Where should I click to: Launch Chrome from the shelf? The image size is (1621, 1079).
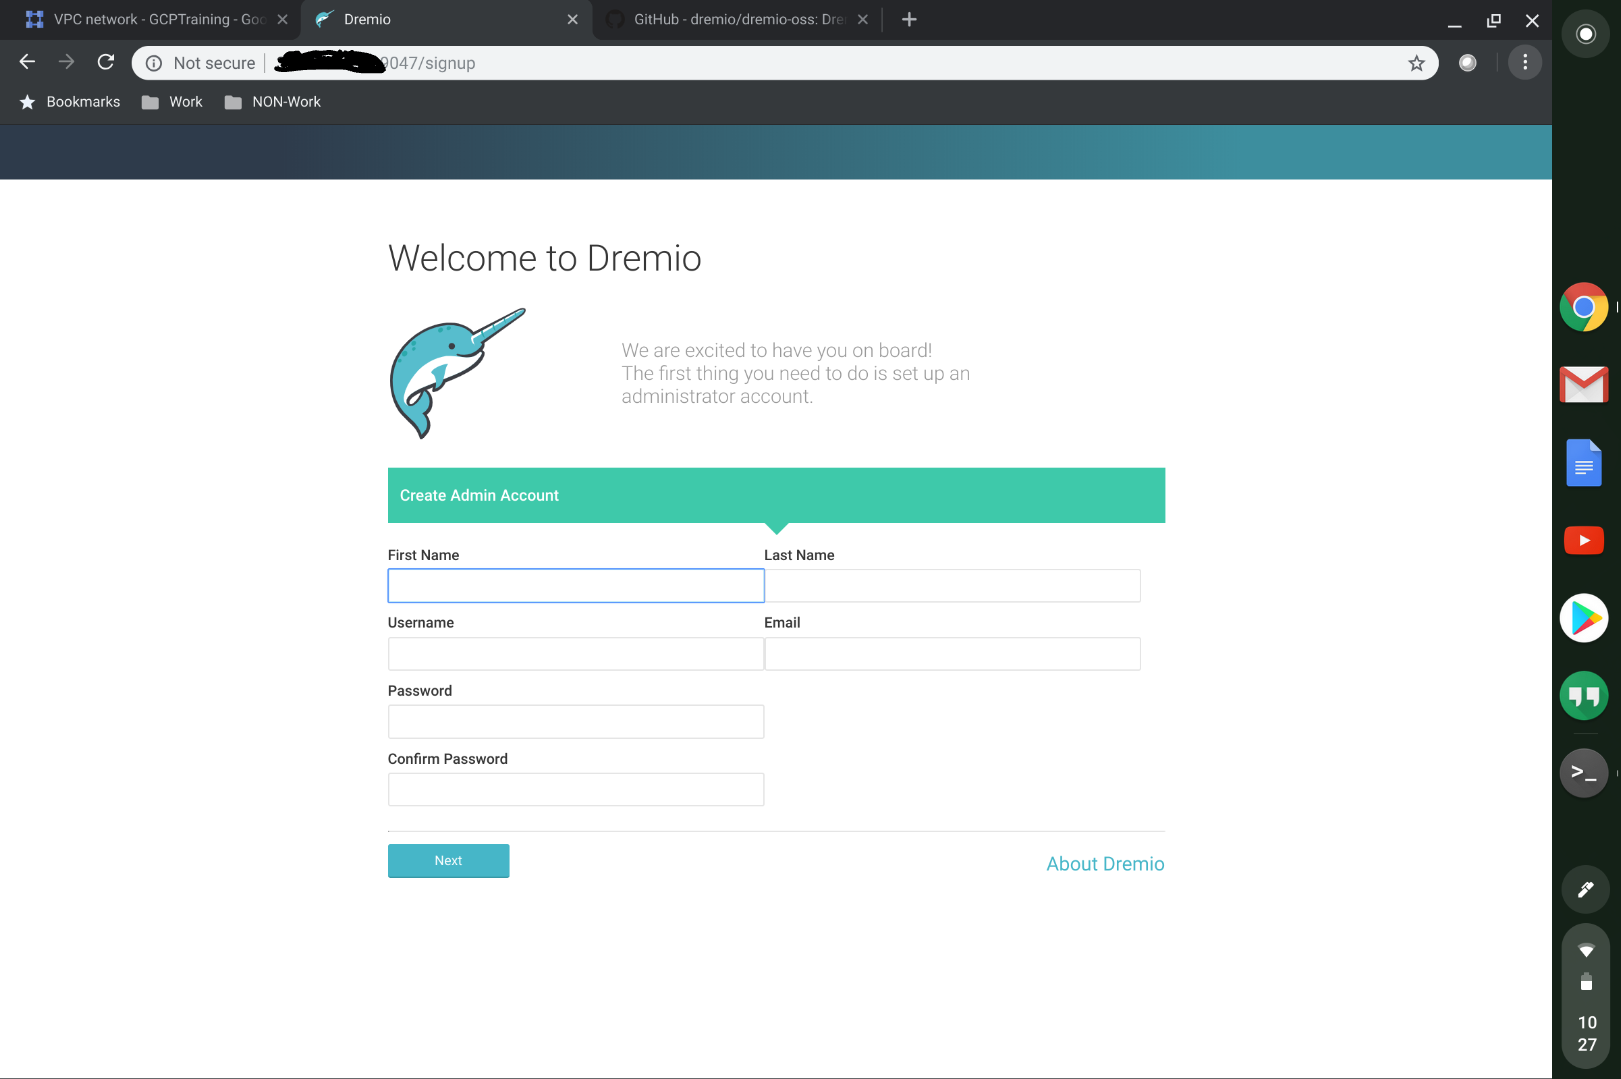tap(1584, 308)
